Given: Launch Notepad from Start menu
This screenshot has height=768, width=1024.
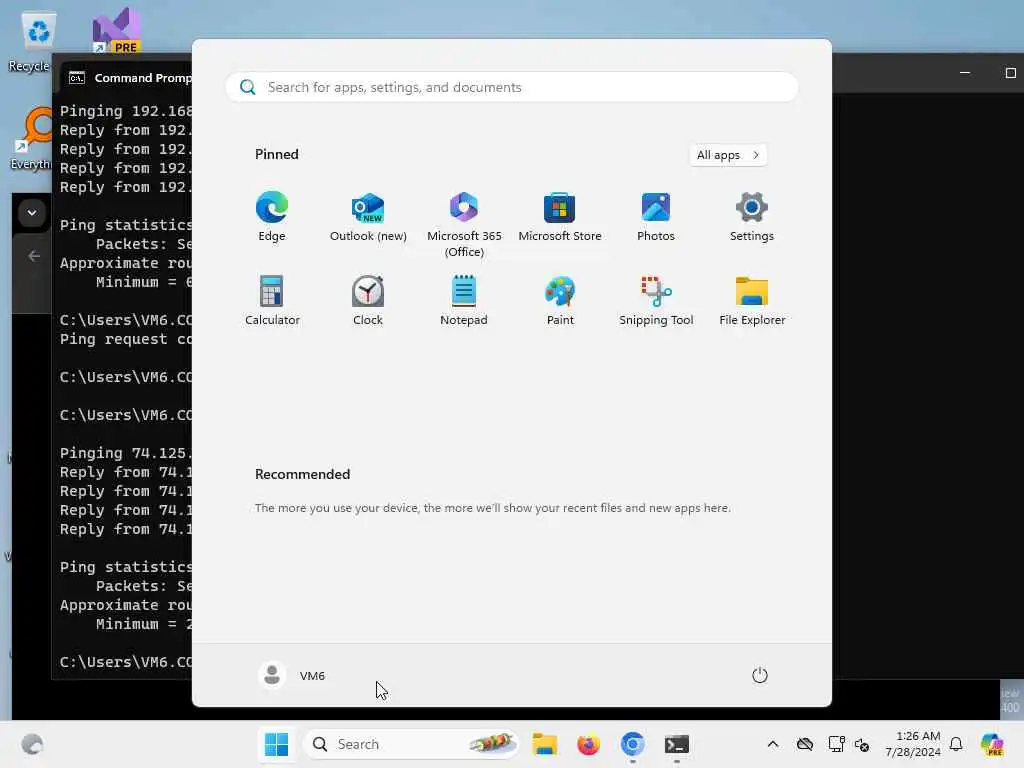Looking at the screenshot, I should click(x=464, y=301).
